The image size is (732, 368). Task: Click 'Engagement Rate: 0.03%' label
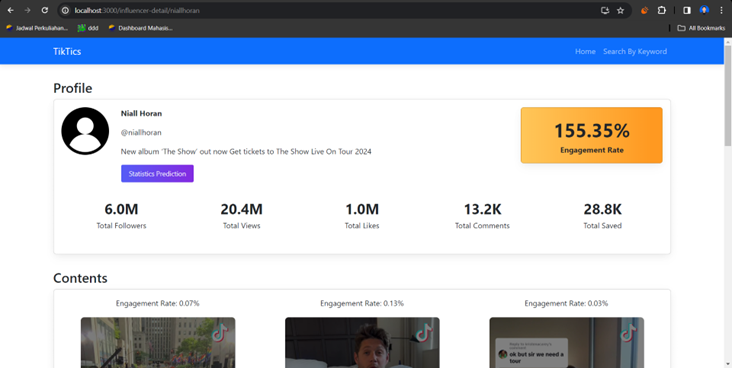point(566,304)
